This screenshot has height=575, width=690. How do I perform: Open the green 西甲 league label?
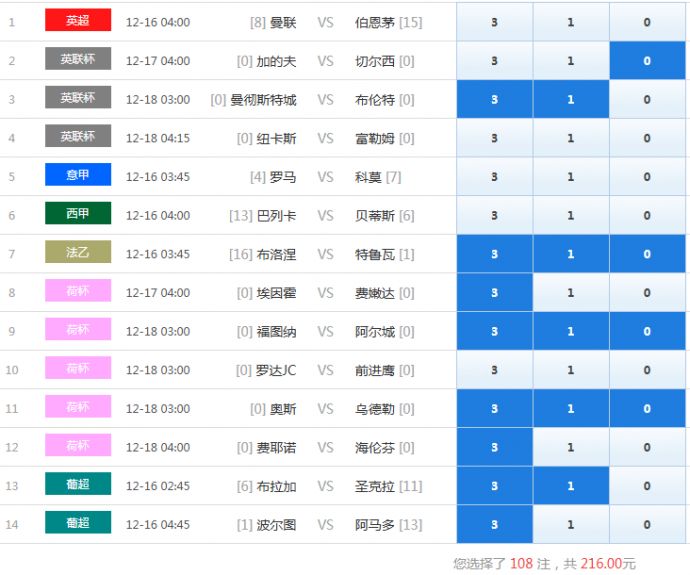(78, 214)
